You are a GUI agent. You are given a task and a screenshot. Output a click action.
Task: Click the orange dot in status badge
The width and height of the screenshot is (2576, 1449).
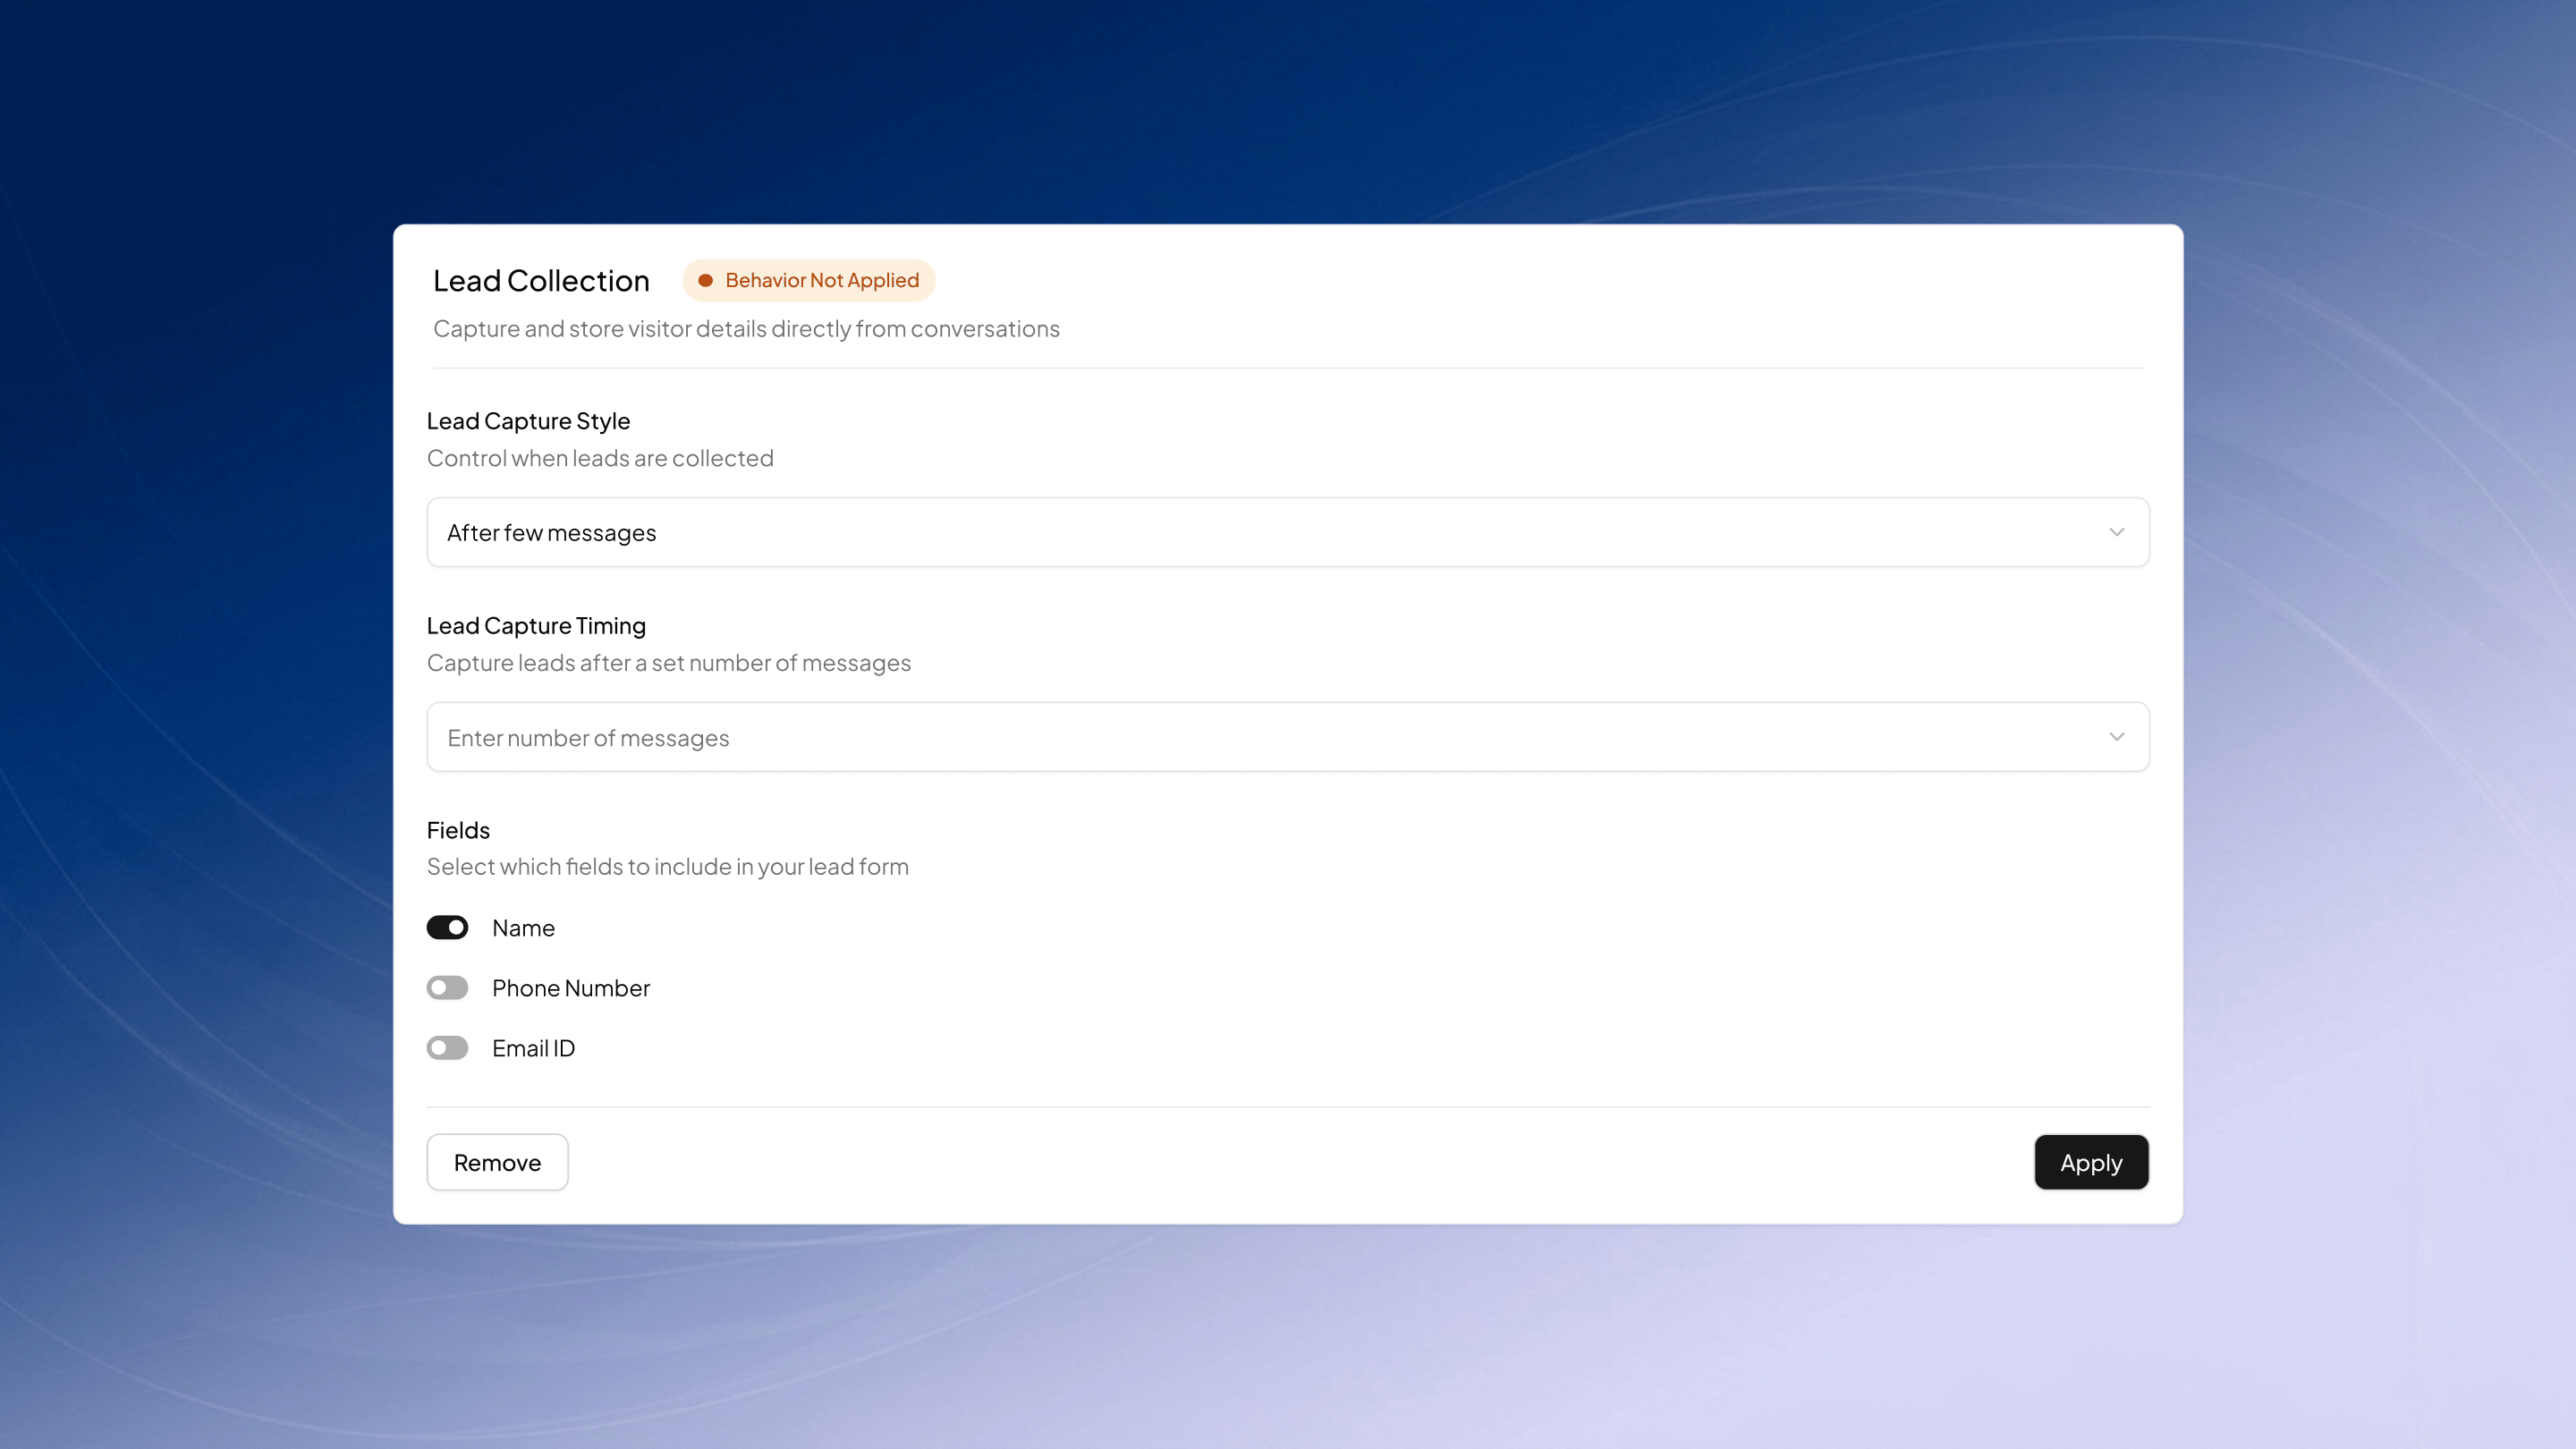(705, 280)
